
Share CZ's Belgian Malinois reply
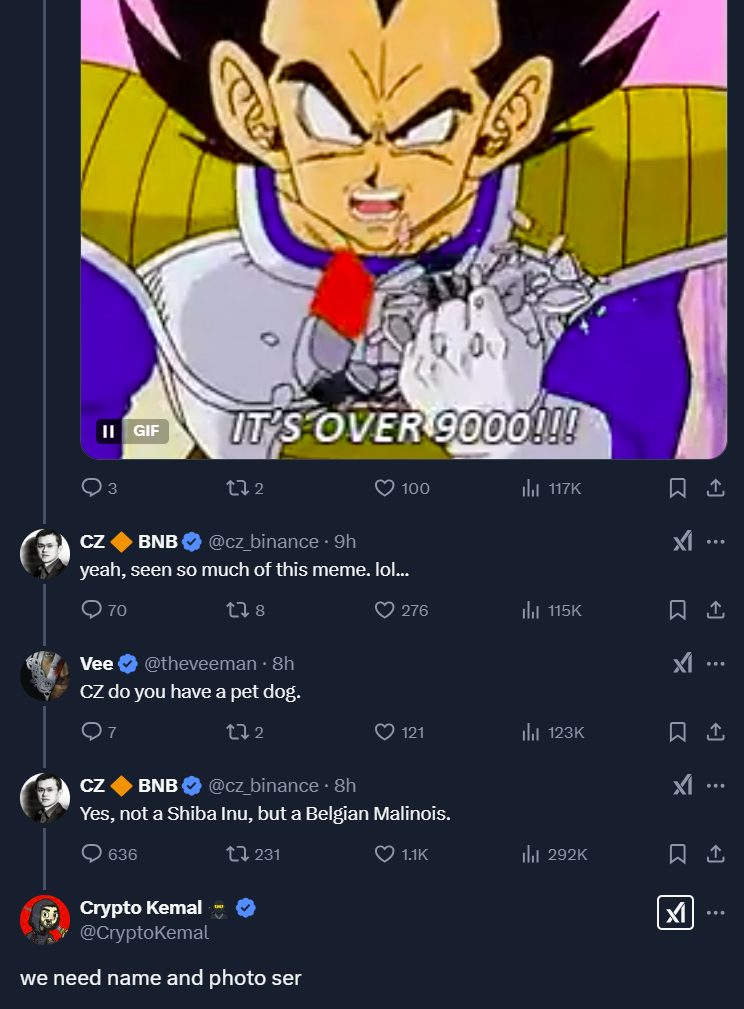(715, 854)
